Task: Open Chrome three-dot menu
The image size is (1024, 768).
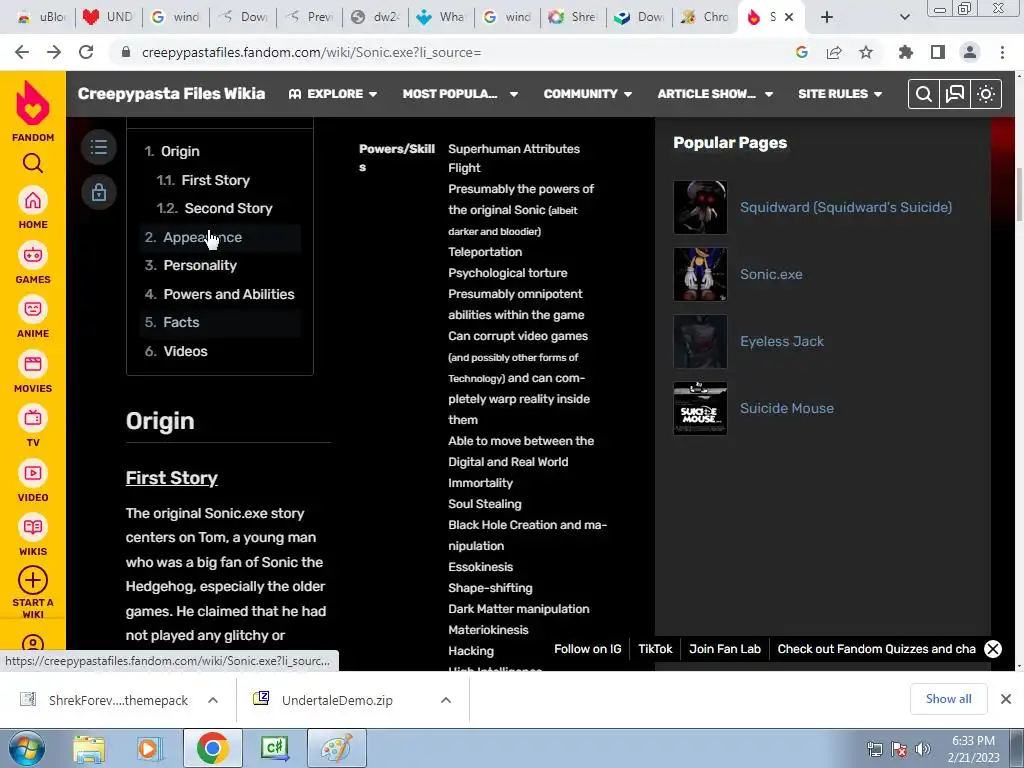Action: (x=1002, y=52)
